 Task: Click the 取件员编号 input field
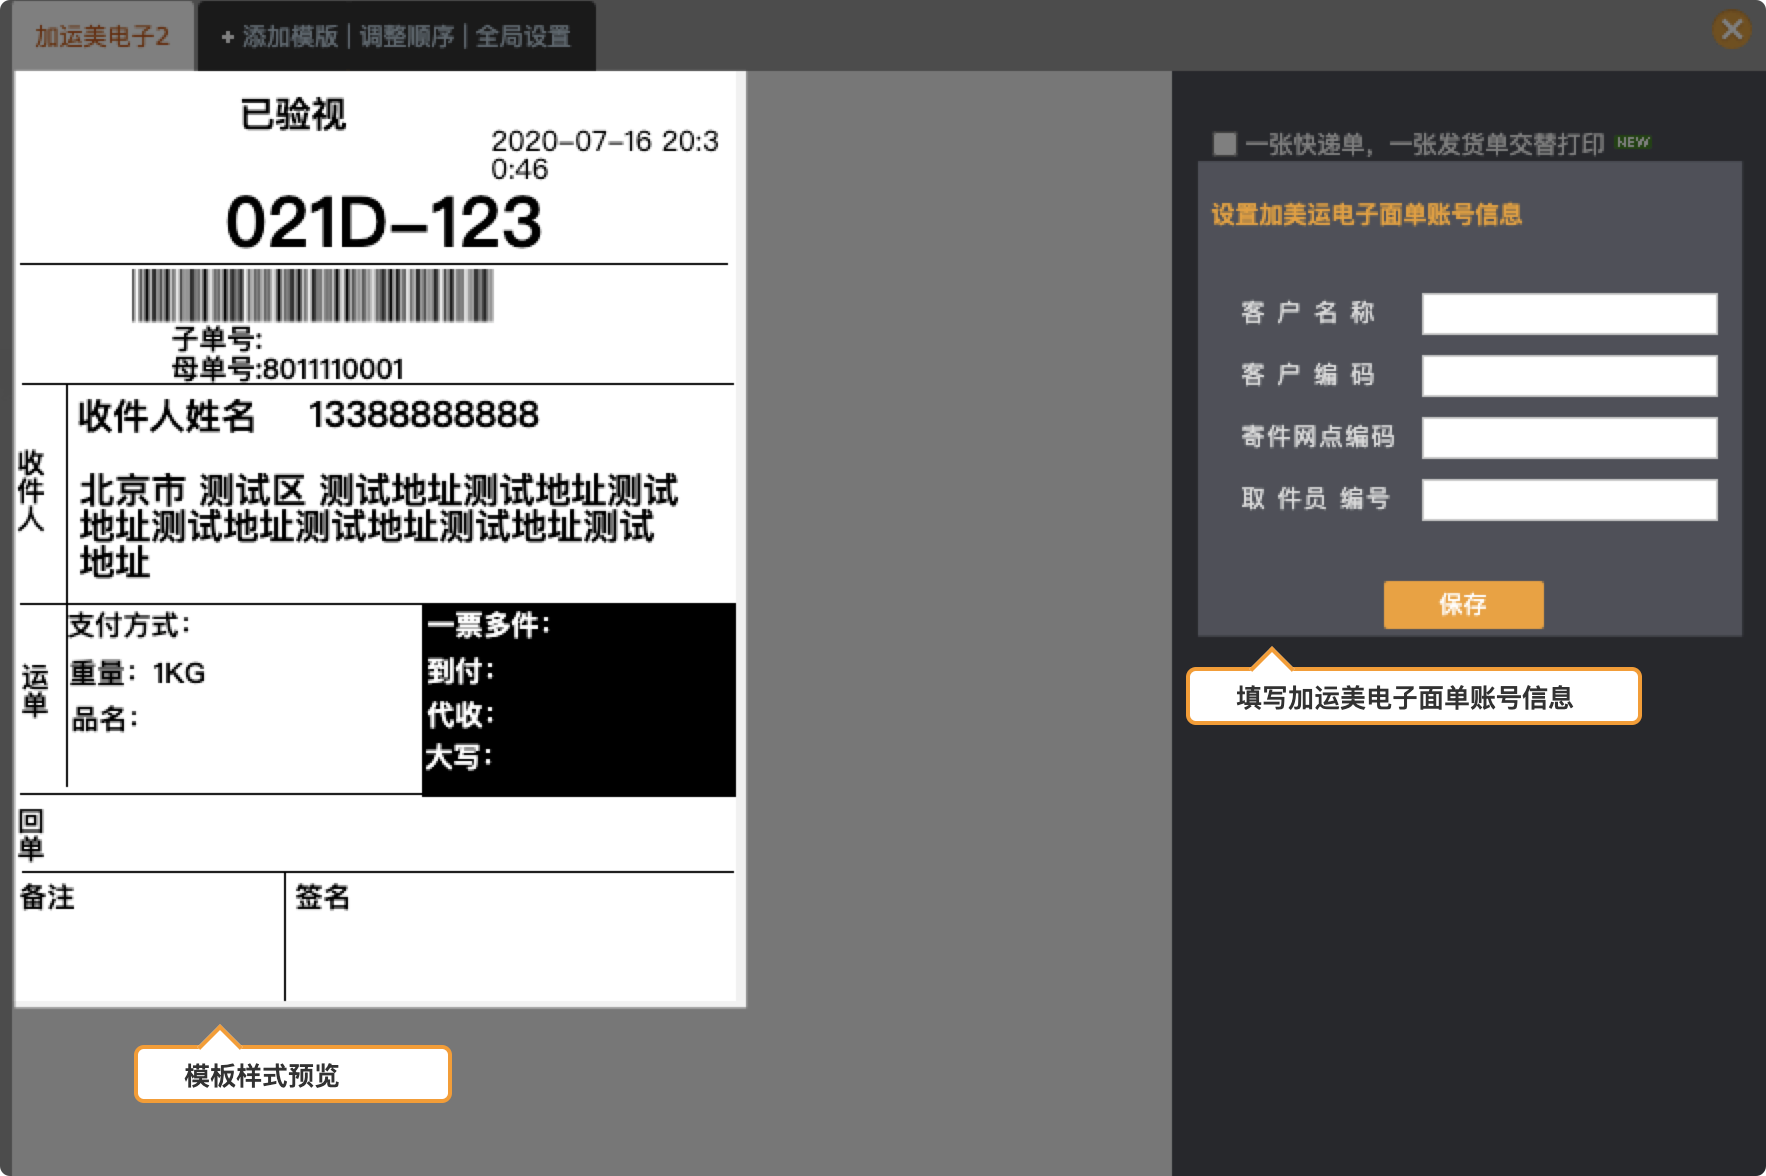coord(1569,500)
